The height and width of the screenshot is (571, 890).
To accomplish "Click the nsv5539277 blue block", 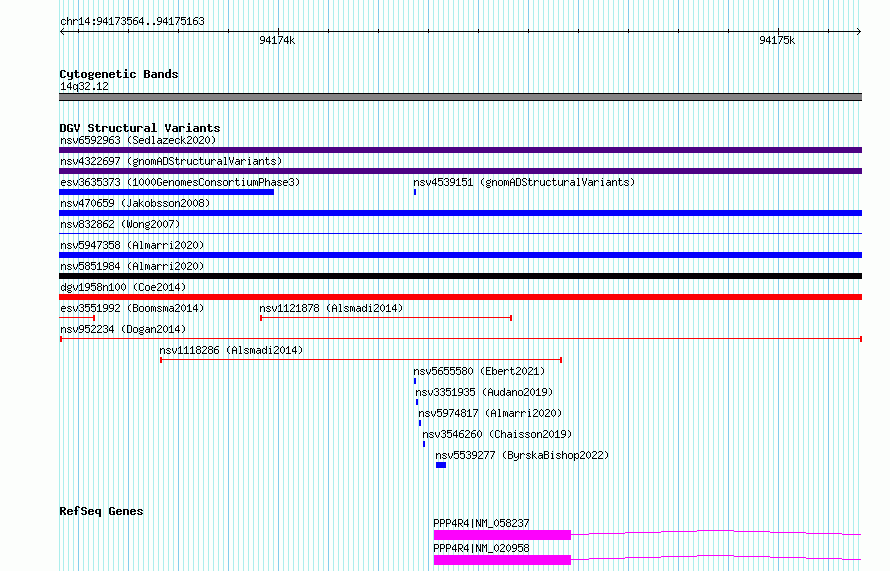I will coord(441,465).
